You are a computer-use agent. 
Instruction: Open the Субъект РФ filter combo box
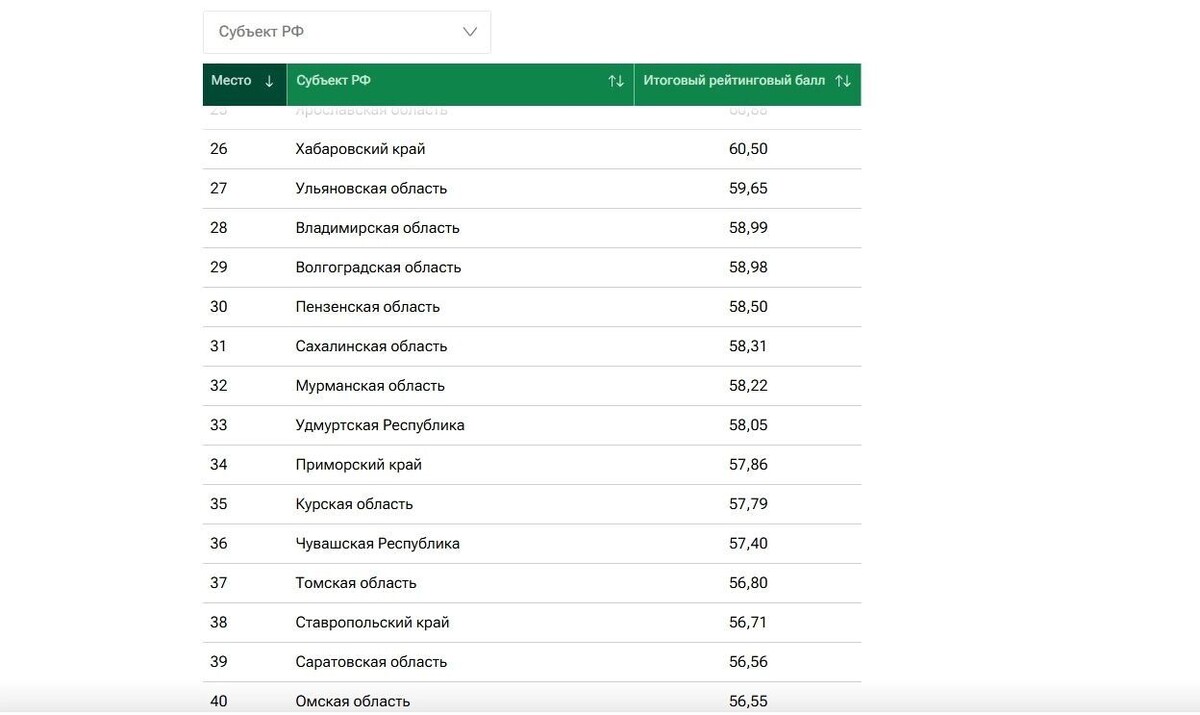[x=346, y=32]
